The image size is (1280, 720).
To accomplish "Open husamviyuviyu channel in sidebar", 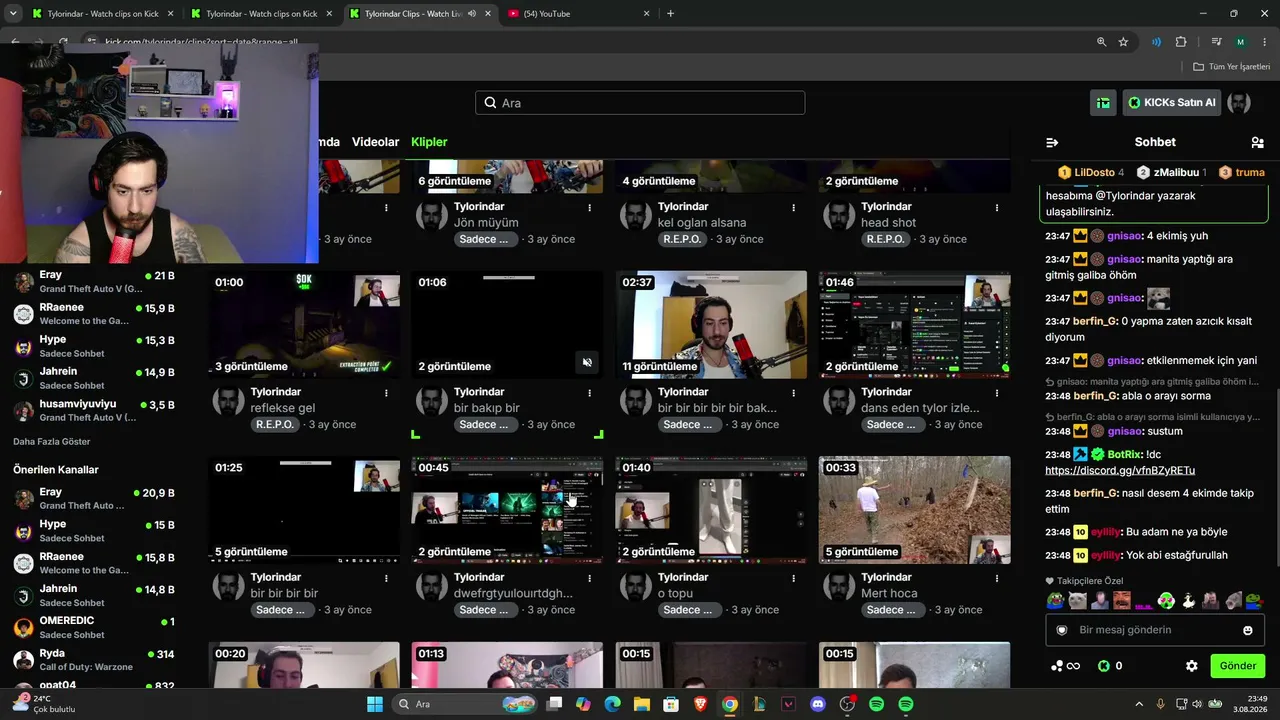I will [x=94, y=410].
